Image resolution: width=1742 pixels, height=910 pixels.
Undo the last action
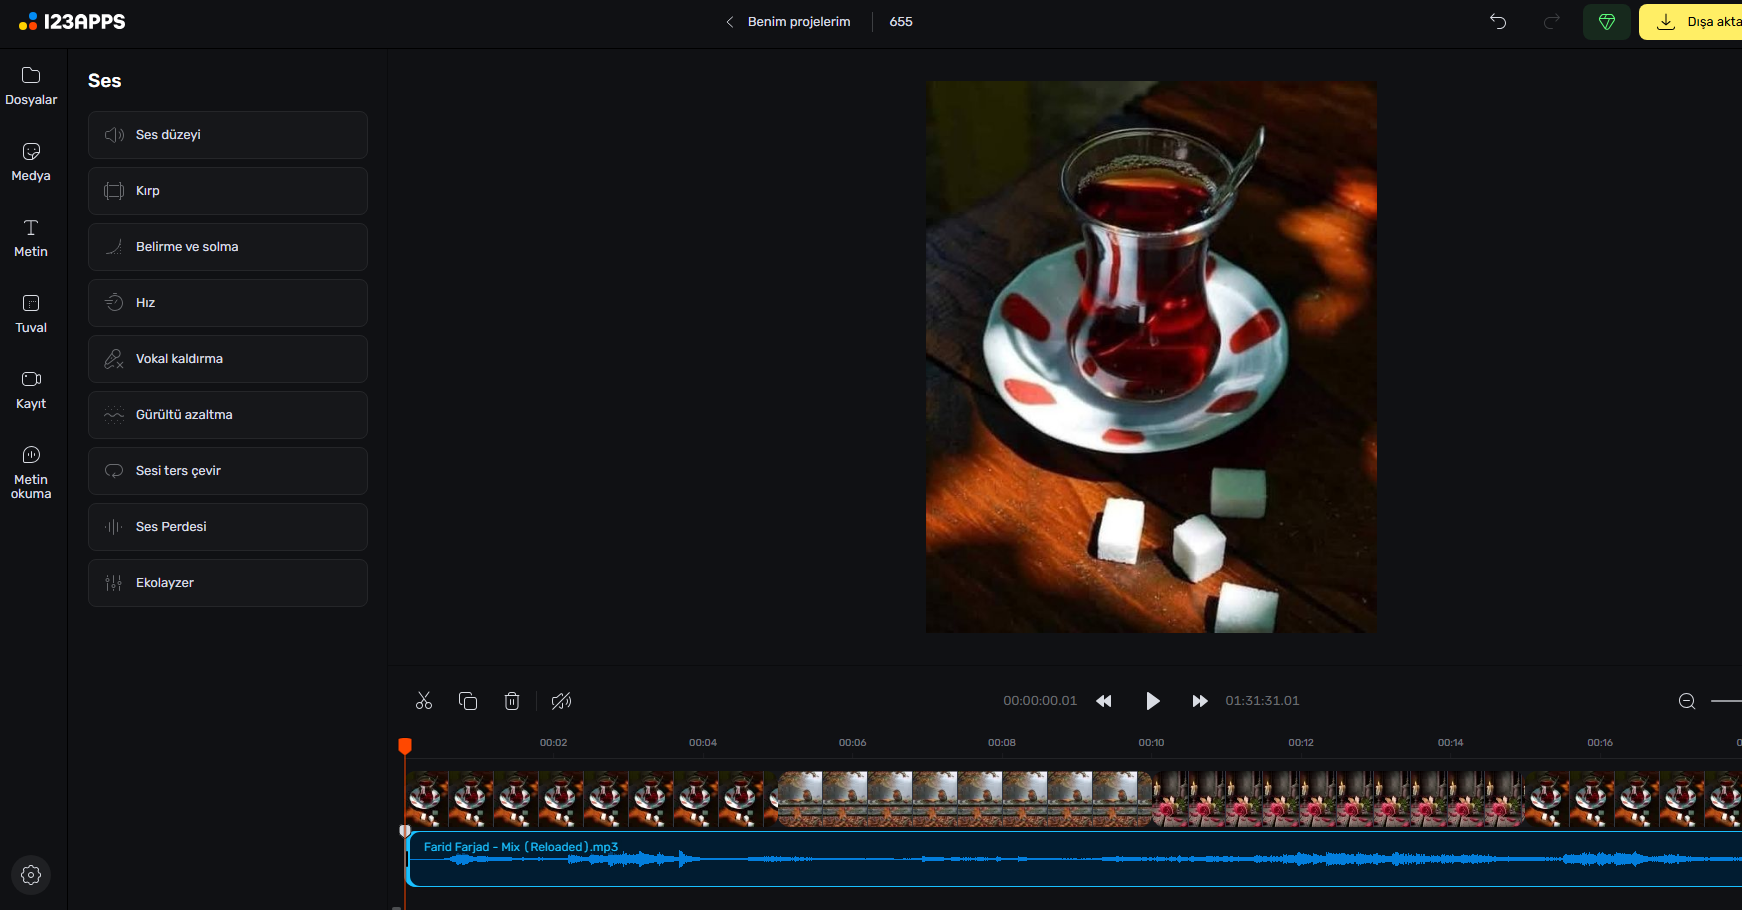1498,22
